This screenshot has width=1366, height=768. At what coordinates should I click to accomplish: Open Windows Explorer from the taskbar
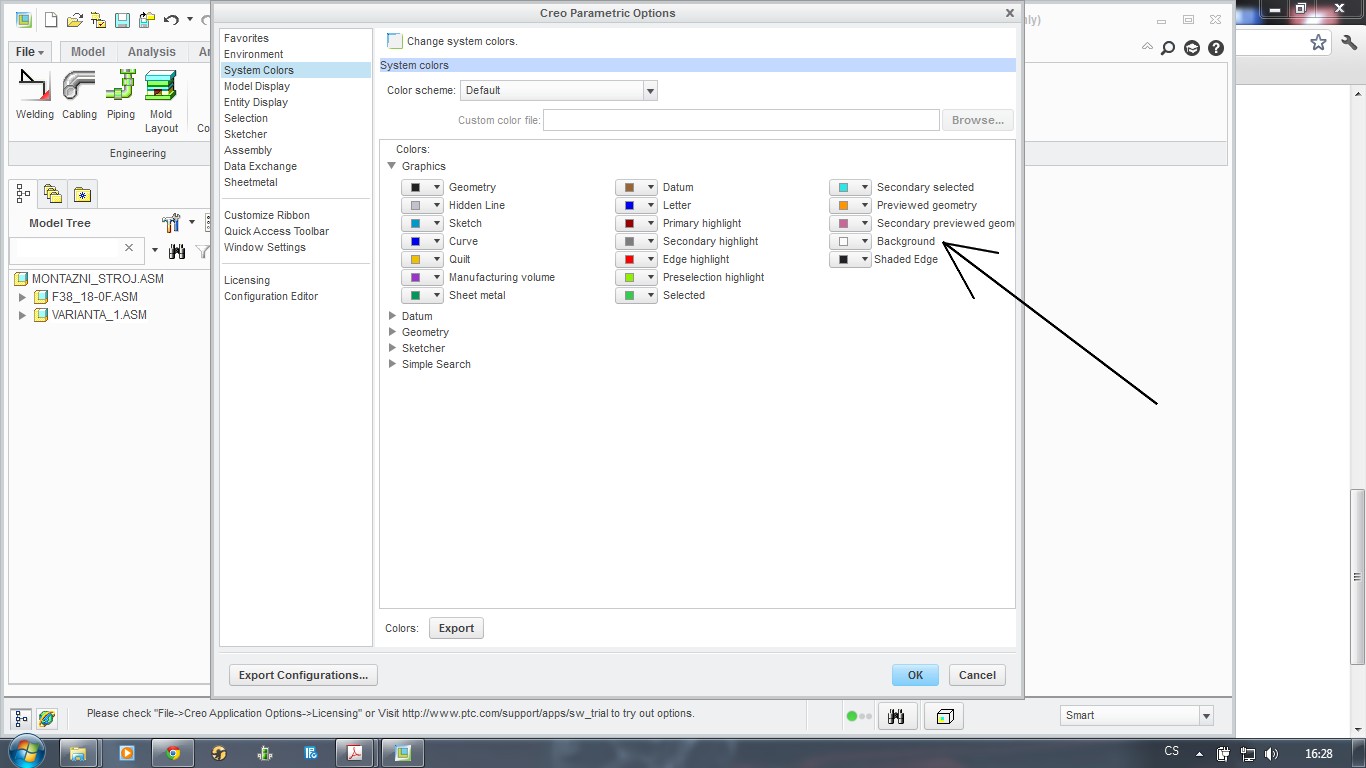79,753
